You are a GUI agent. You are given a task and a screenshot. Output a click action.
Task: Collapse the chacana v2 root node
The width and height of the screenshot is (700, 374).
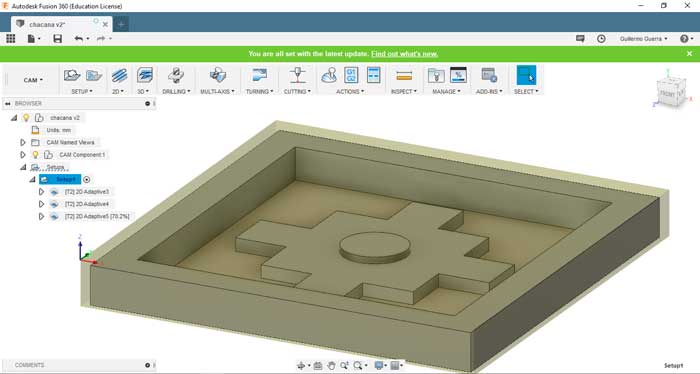[x=14, y=118]
